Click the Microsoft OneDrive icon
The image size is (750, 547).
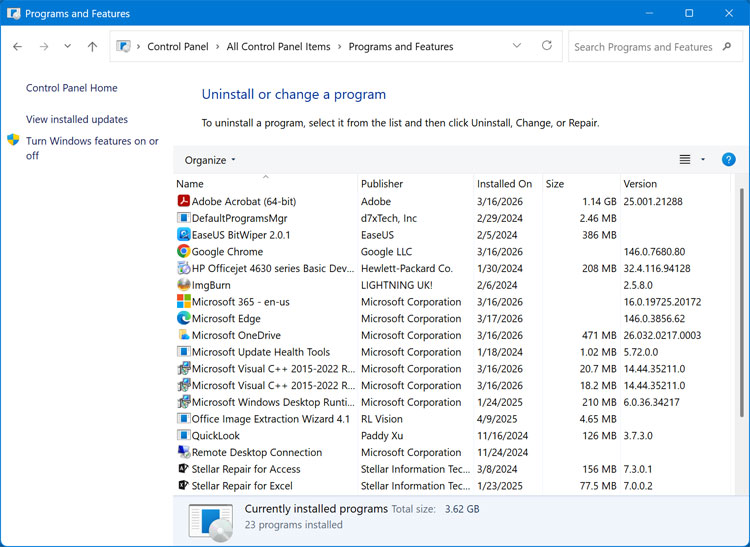pyautogui.click(x=184, y=335)
